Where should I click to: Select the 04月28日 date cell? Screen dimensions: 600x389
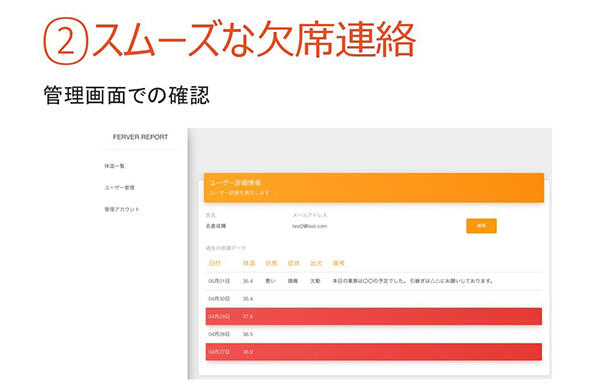point(219,334)
